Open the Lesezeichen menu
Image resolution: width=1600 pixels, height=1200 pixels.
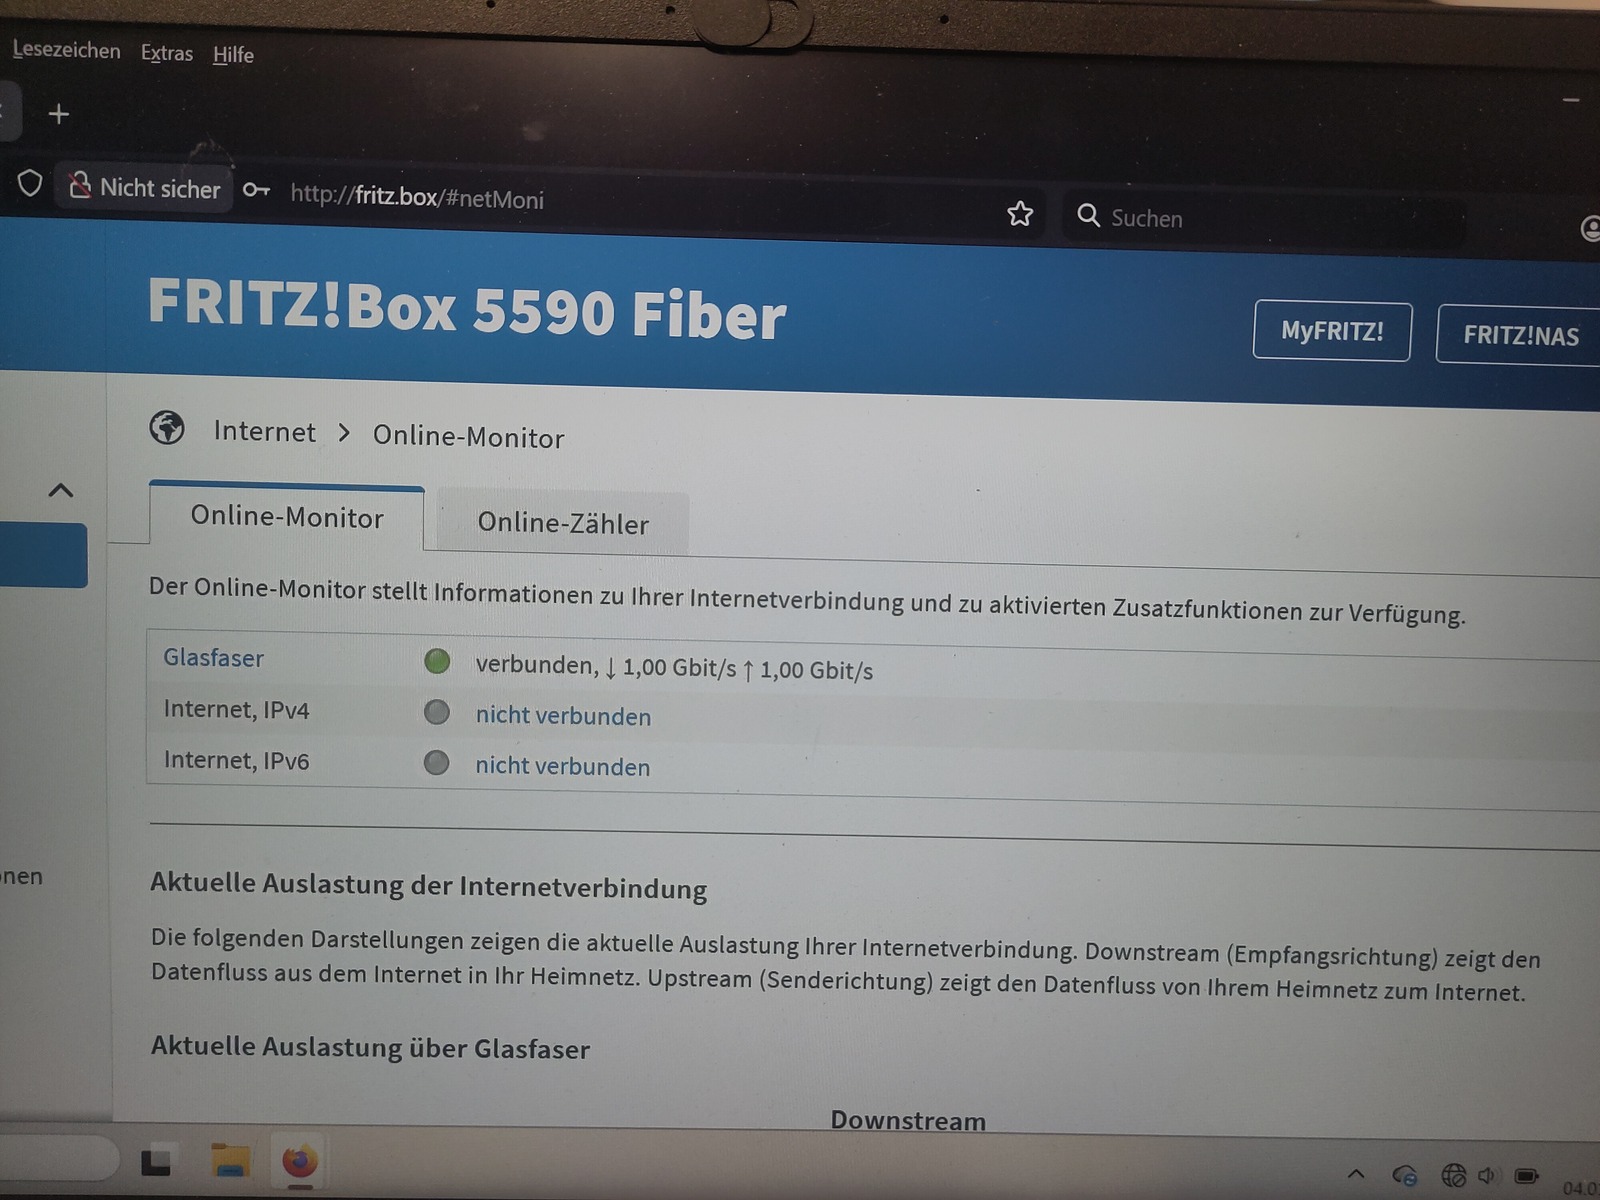(66, 50)
